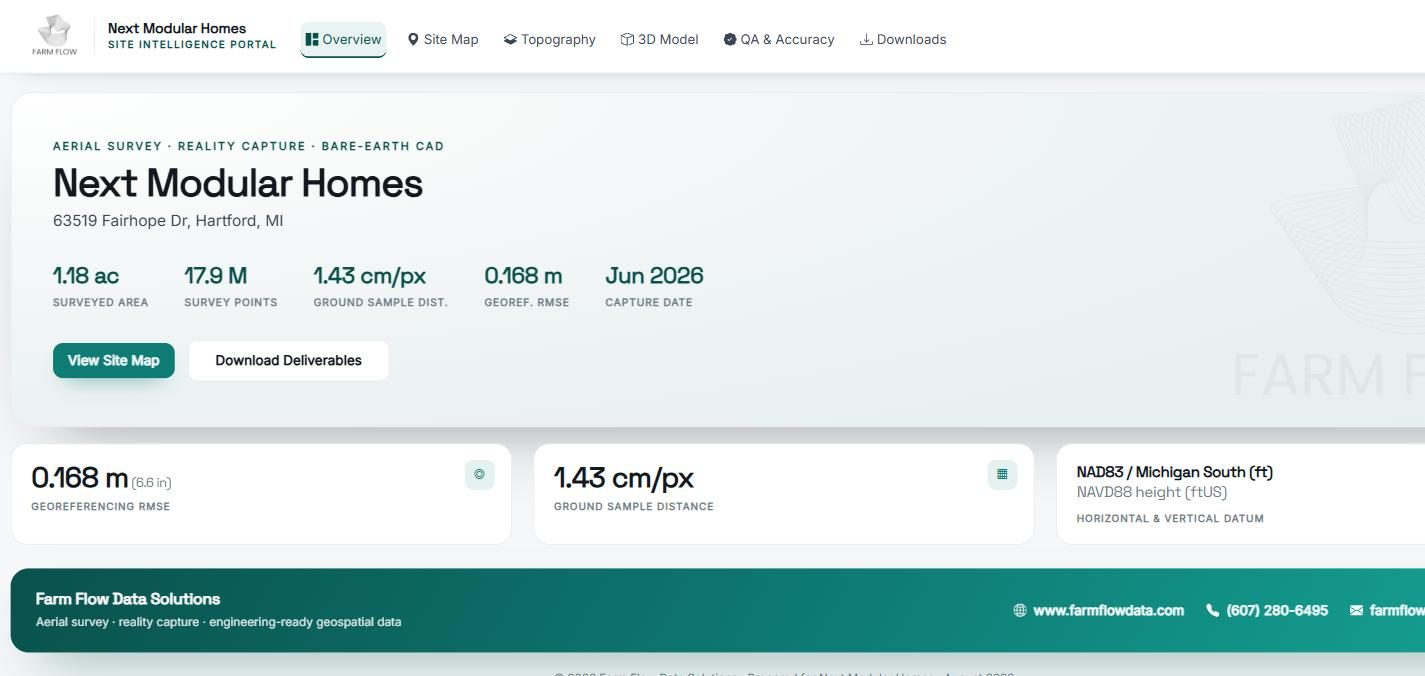Click the 1.18 ac surveyed area value
This screenshot has height=676, width=1425.
86,276
